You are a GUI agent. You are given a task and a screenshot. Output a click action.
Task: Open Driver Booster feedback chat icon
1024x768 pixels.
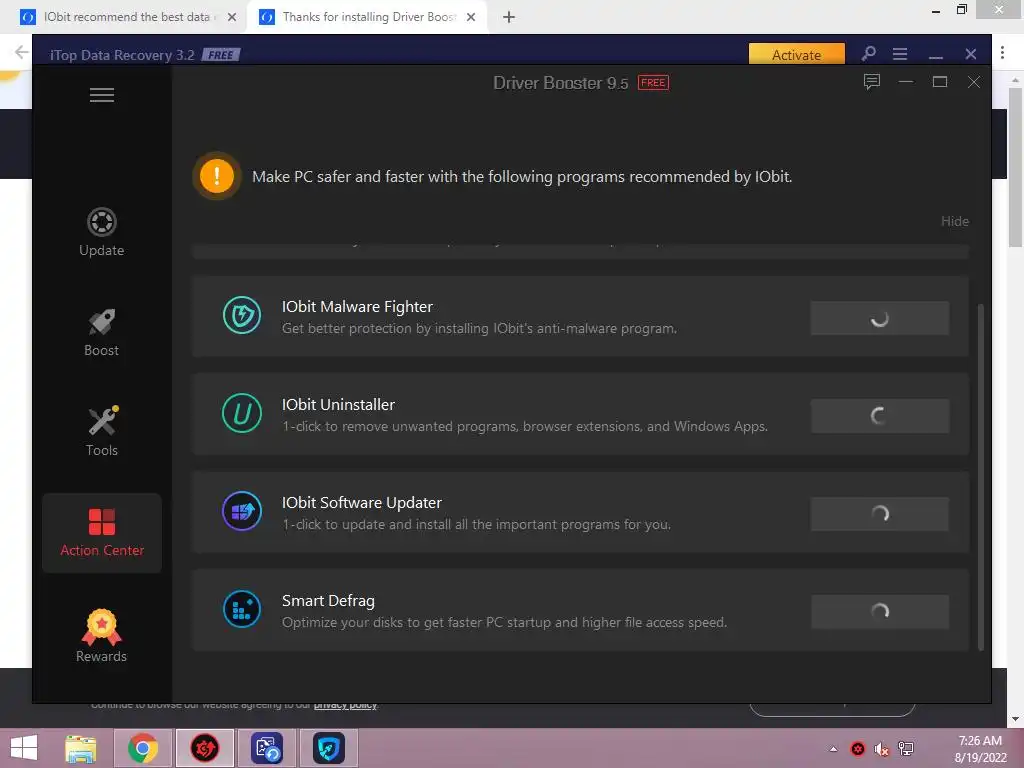point(872,82)
